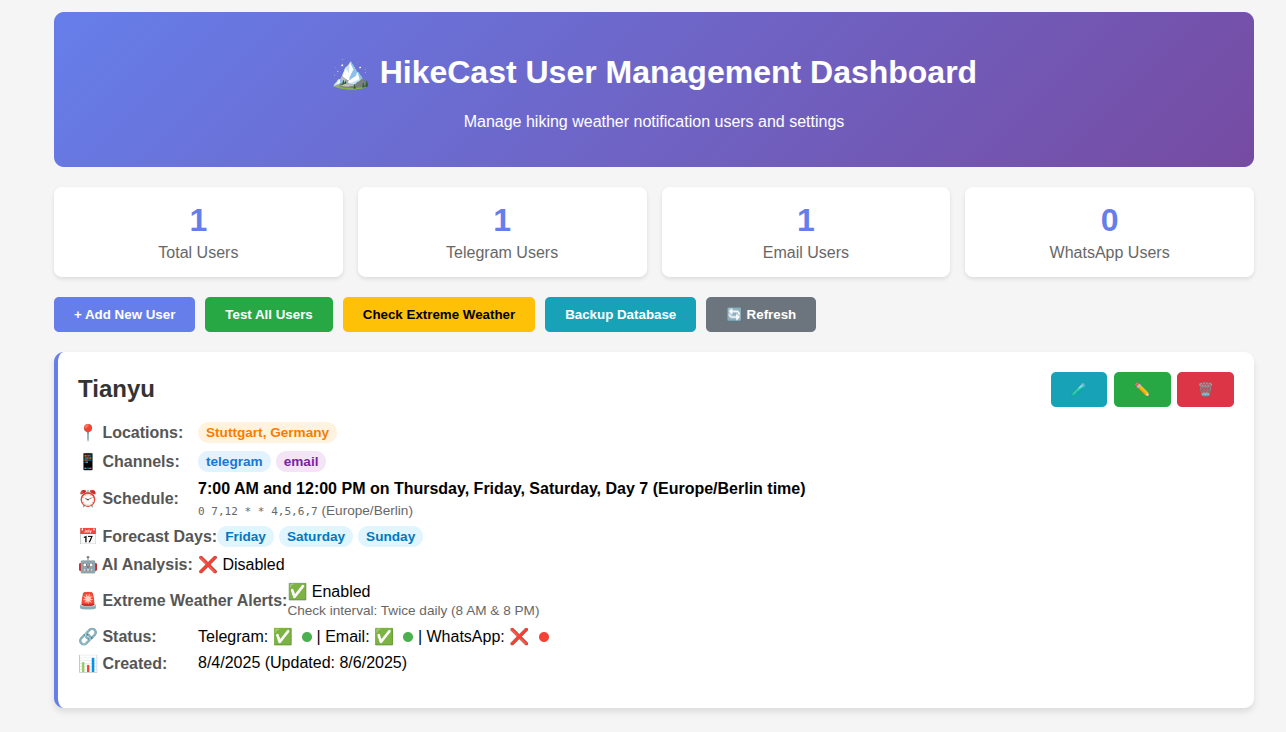Edit user Tianyu with pencil icon
The height and width of the screenshot is (732, 1286).
tap(1142, 390)
